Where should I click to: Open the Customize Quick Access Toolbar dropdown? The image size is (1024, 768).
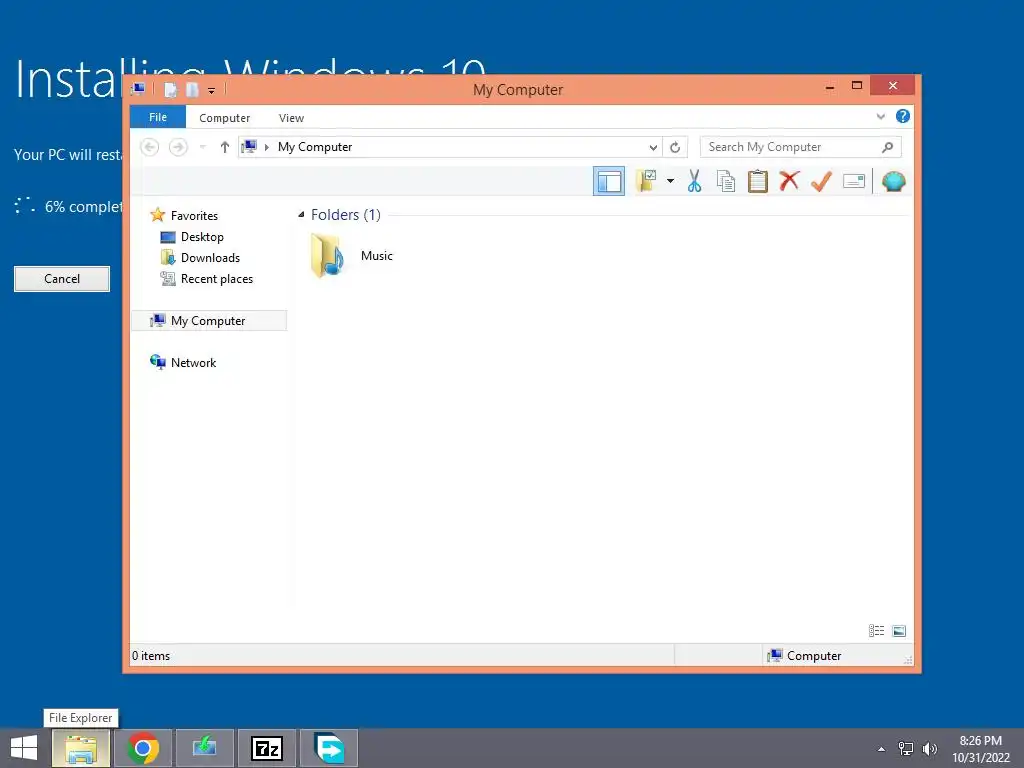point(212,91)
